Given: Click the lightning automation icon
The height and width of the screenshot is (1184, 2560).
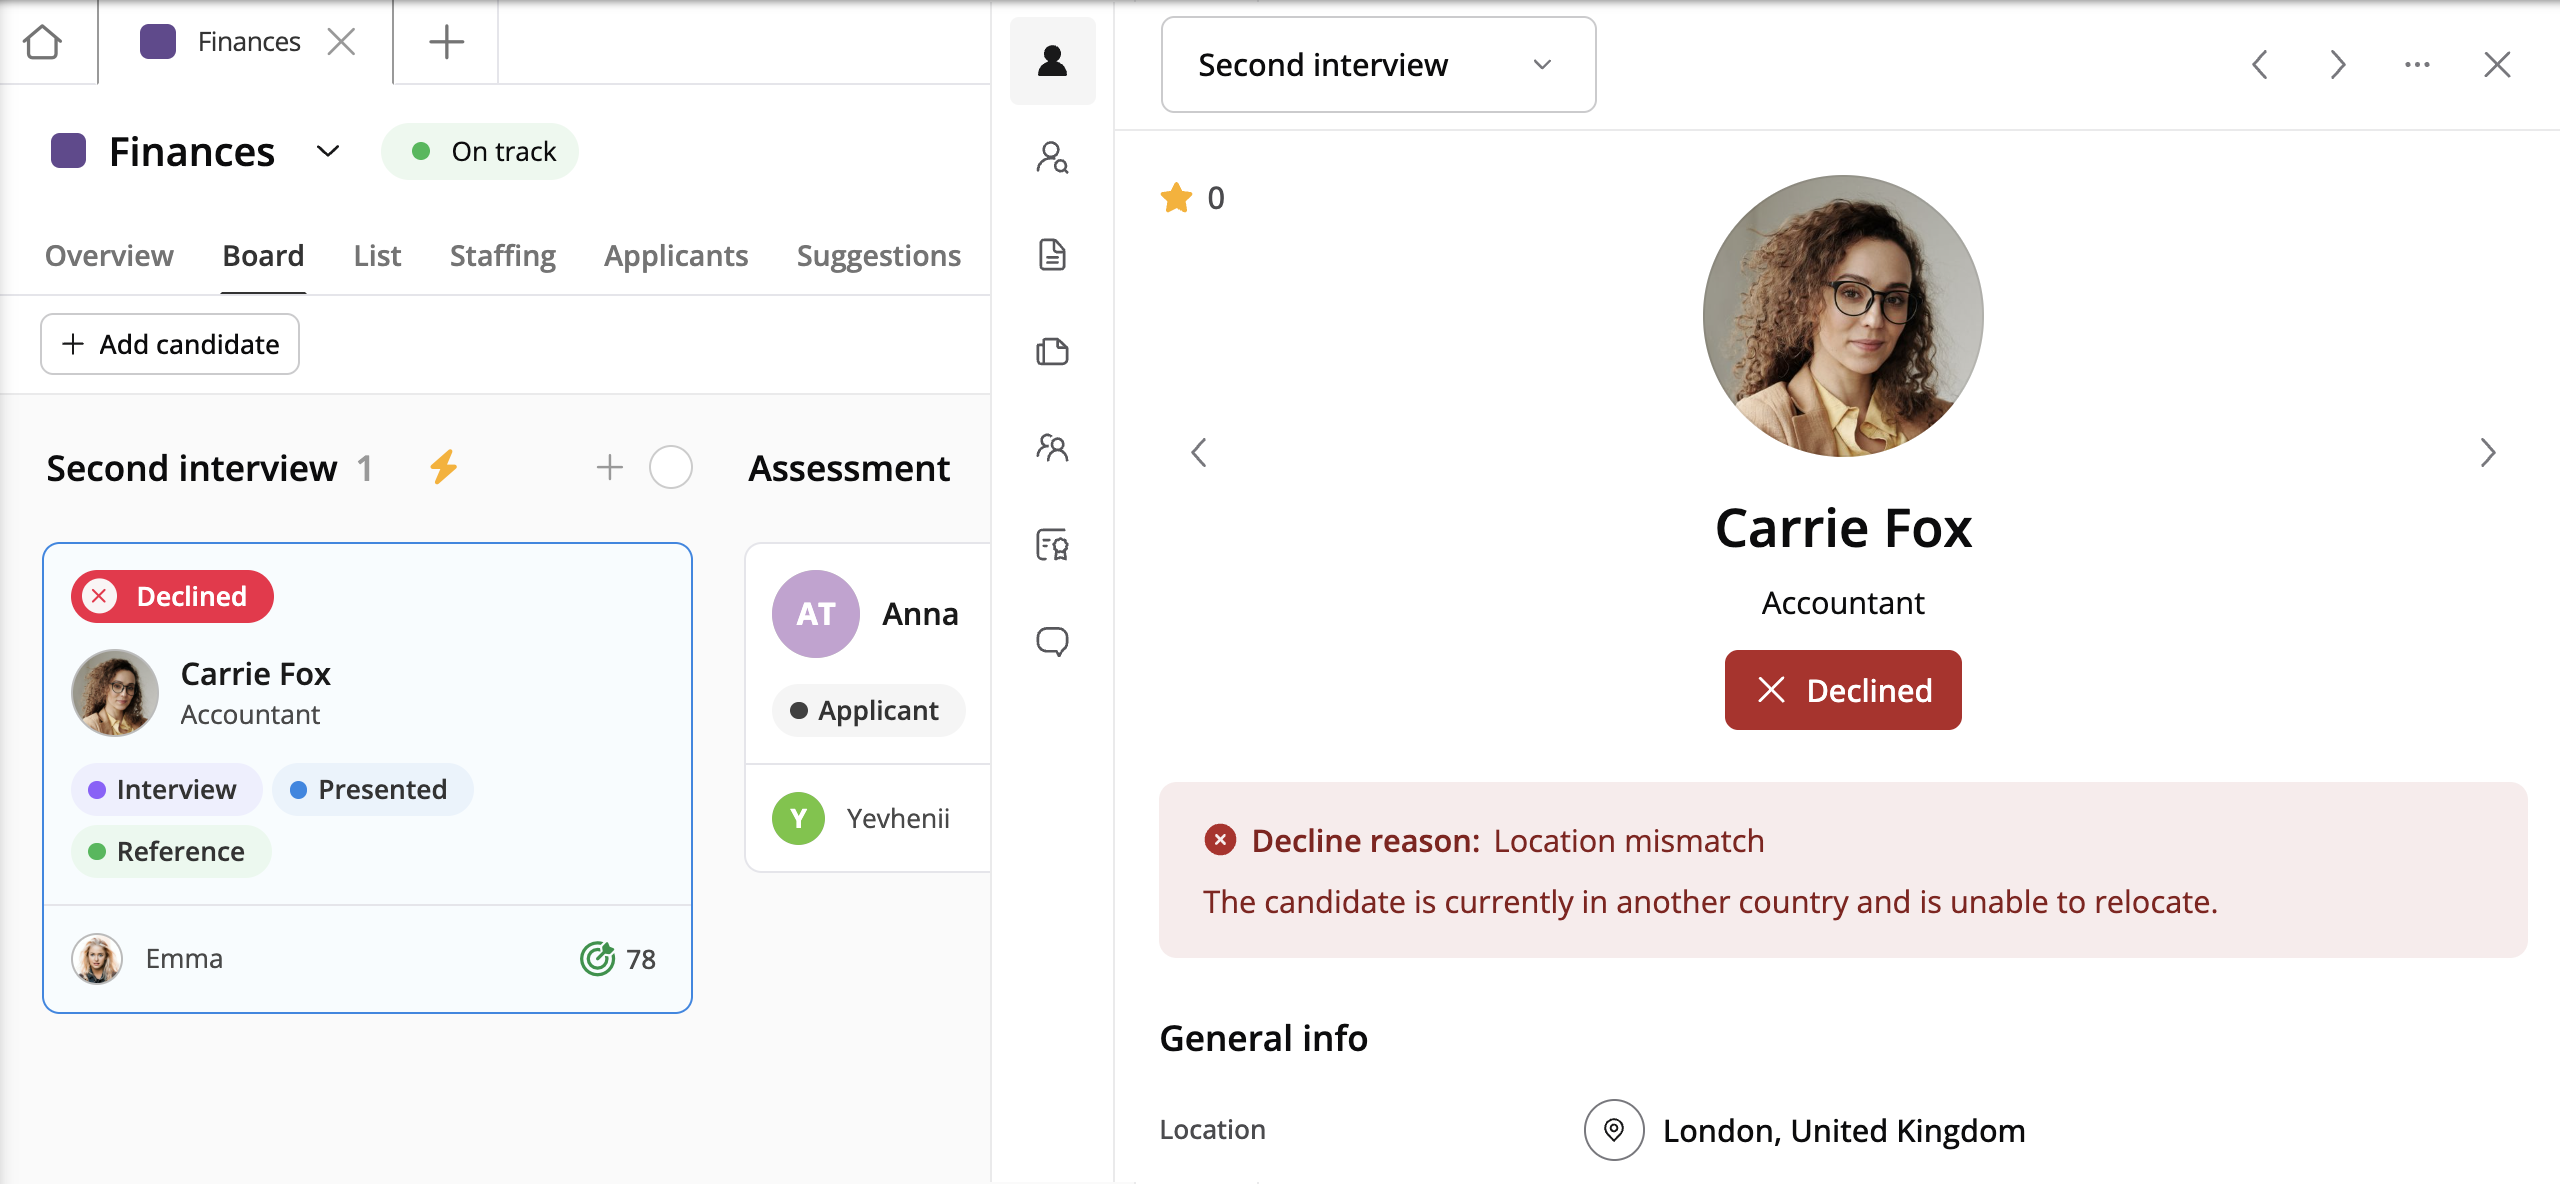Looking at the screenshot, I should 444,467.
